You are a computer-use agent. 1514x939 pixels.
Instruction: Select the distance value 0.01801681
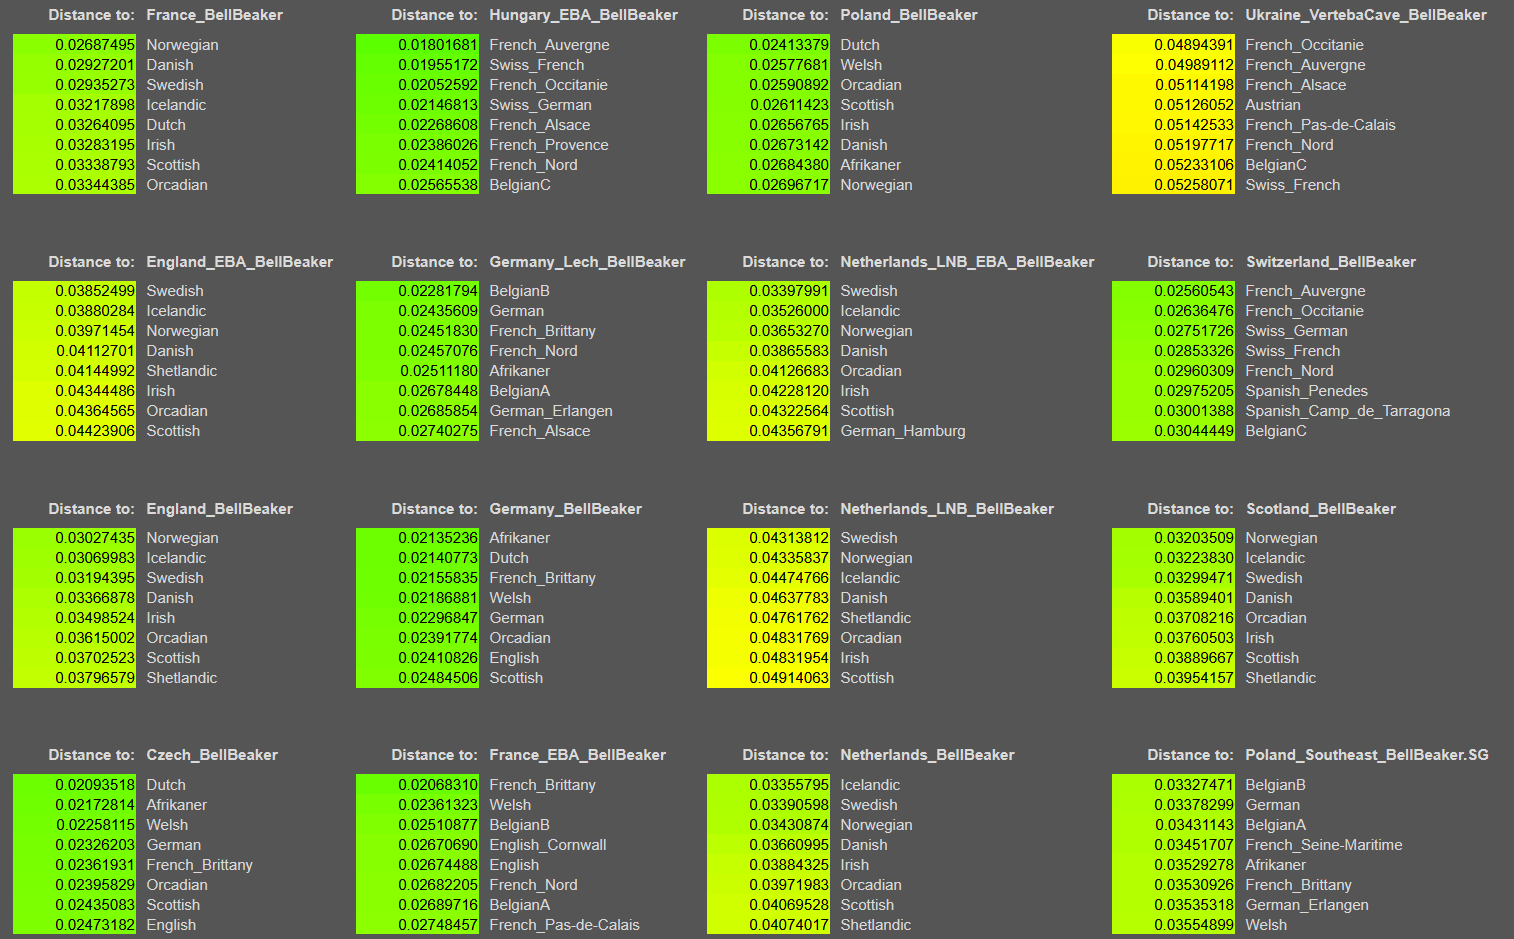click(438, 45)
